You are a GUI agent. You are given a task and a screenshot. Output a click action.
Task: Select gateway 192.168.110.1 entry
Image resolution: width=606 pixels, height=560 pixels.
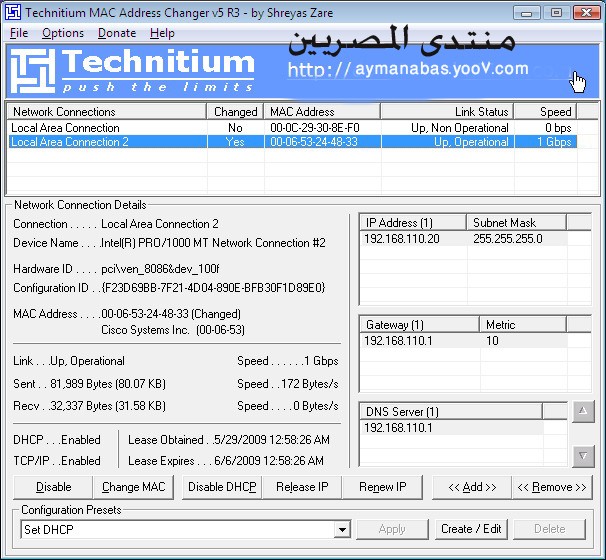[398, 341]
